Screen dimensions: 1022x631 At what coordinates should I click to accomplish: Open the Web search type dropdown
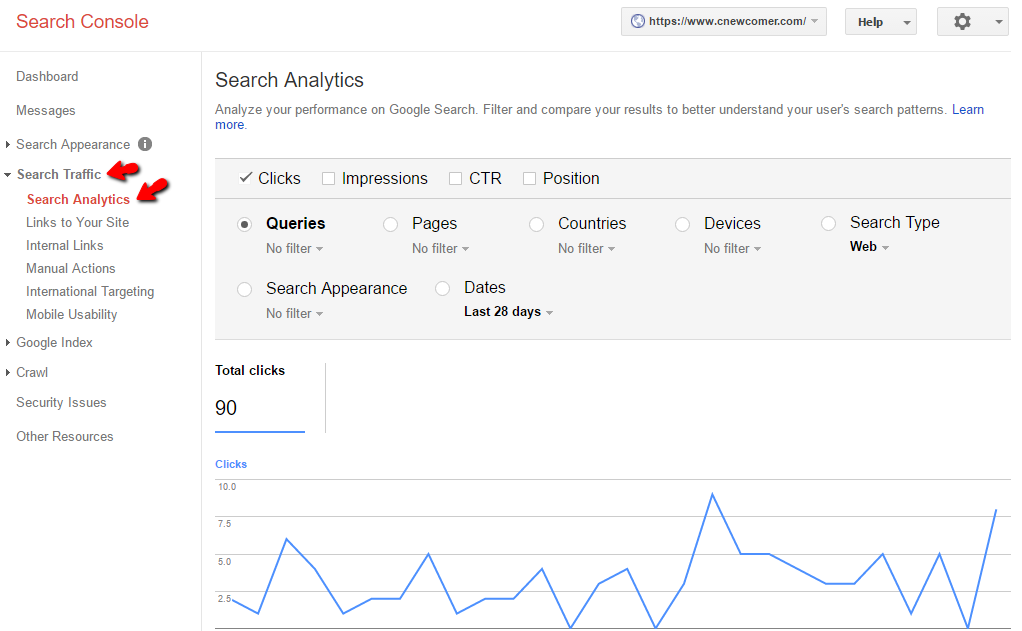click(x=869, y=246)
